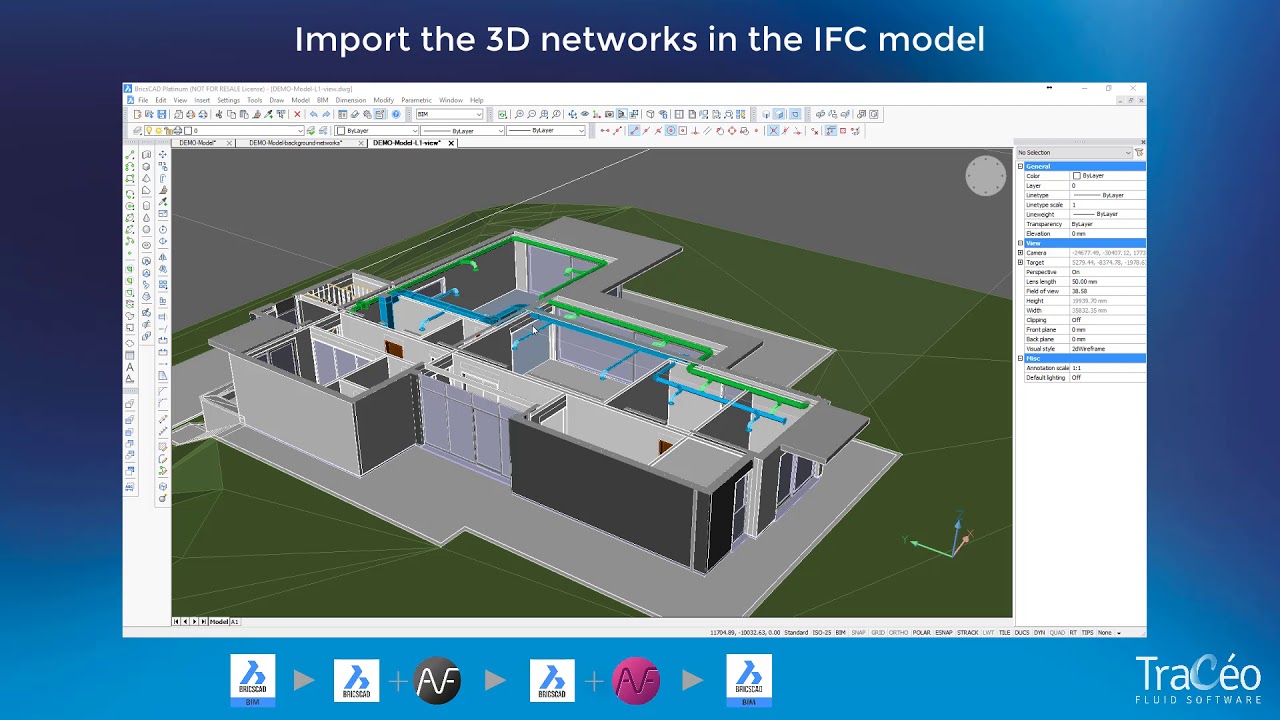
Task: Open the Parametric menu
Action: pyautogui.click(x=416, y=100)
